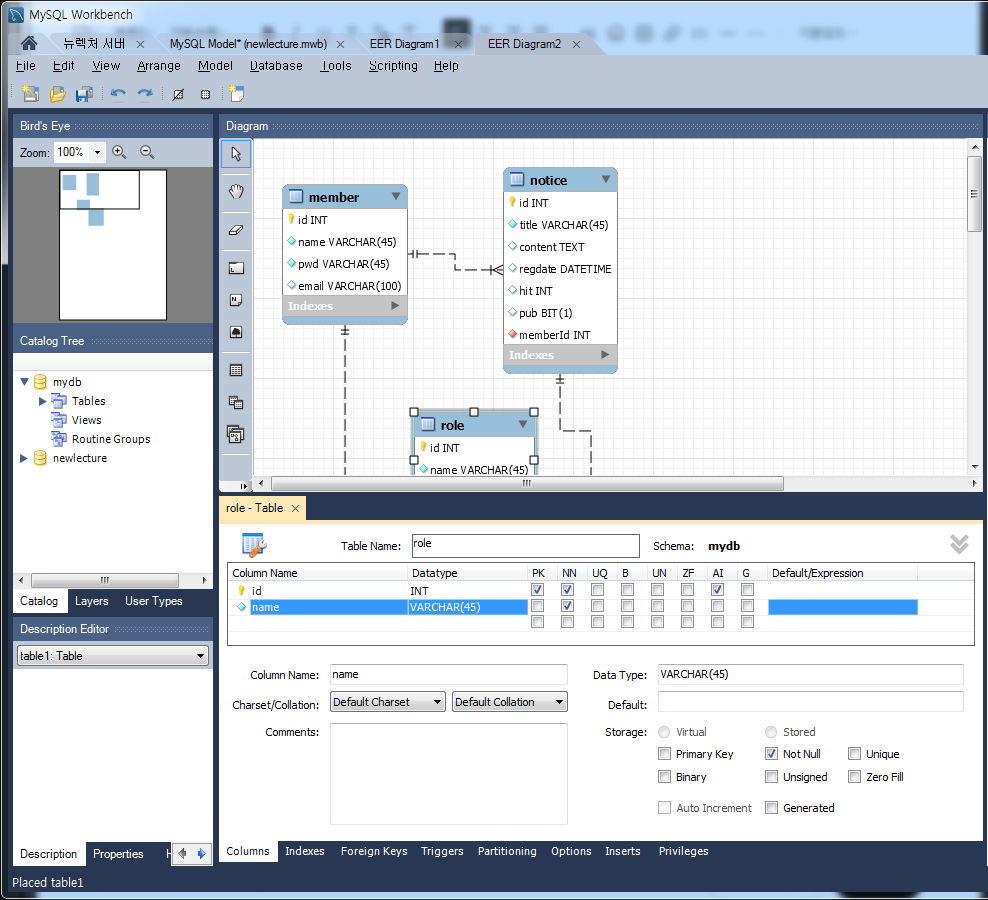Select the eraser tool
Image resolution: width=988 pixels, height=900 pixels.
click(236, 230)
